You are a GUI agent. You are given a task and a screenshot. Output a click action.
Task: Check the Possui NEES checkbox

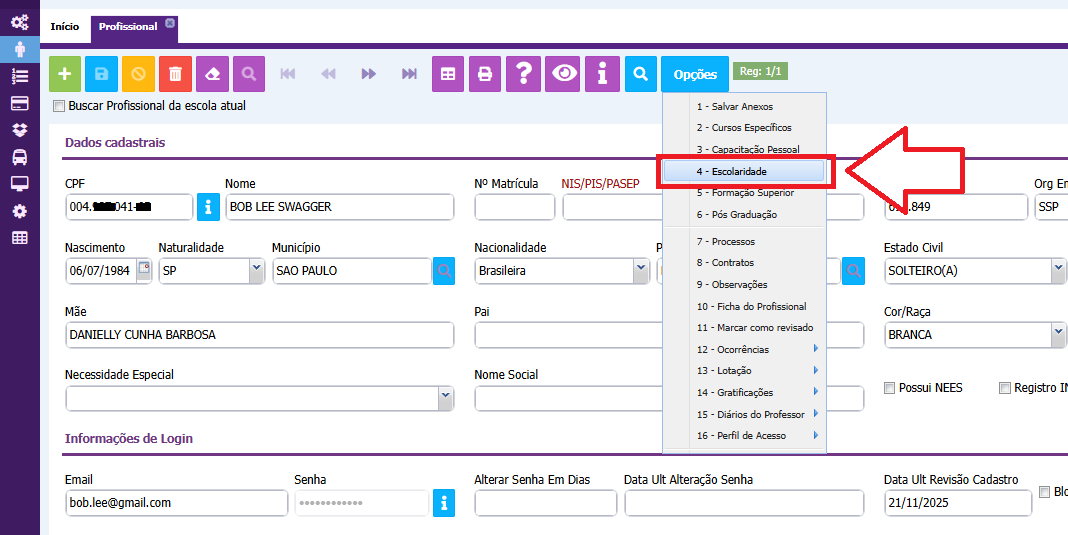click(x=890, y=388)
